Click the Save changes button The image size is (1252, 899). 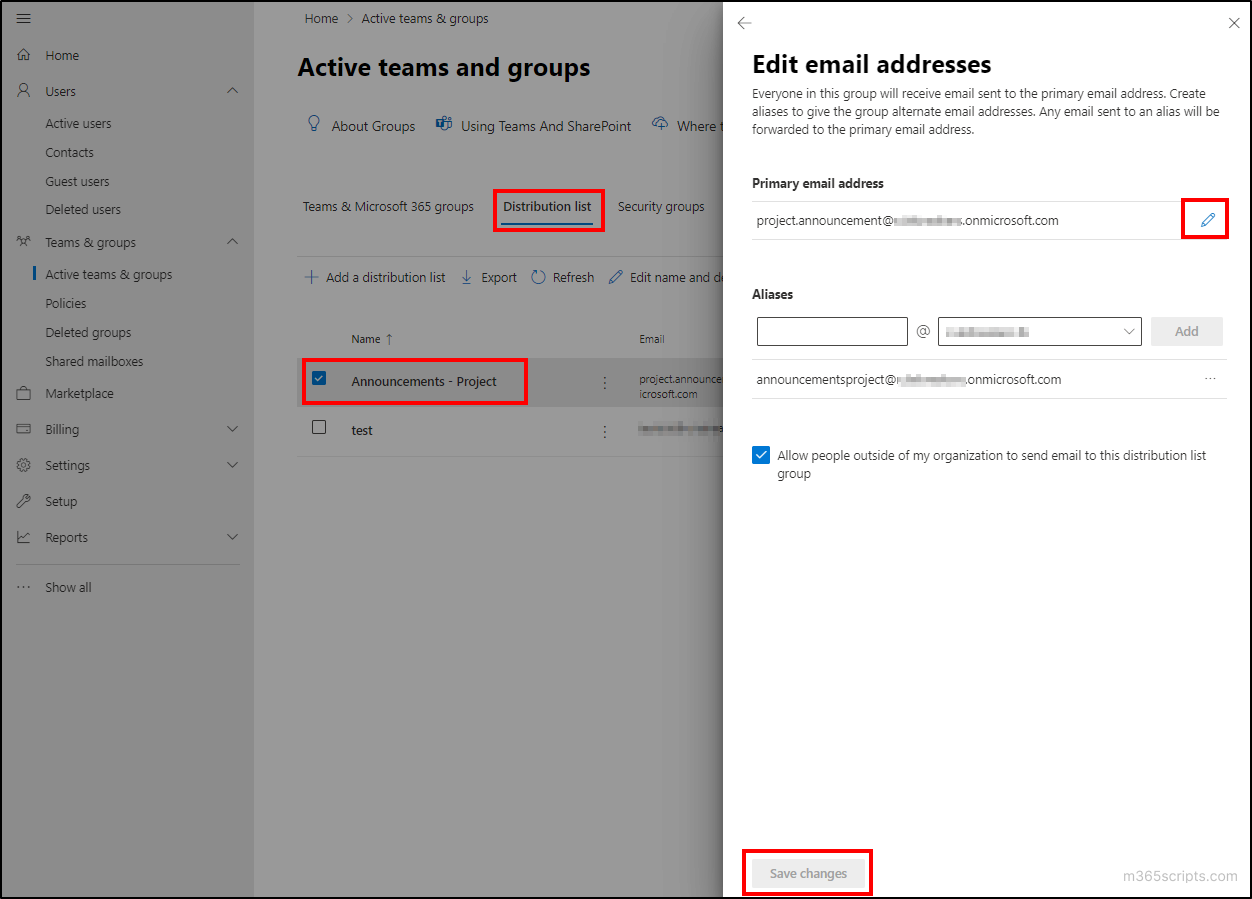coord(807,872)
